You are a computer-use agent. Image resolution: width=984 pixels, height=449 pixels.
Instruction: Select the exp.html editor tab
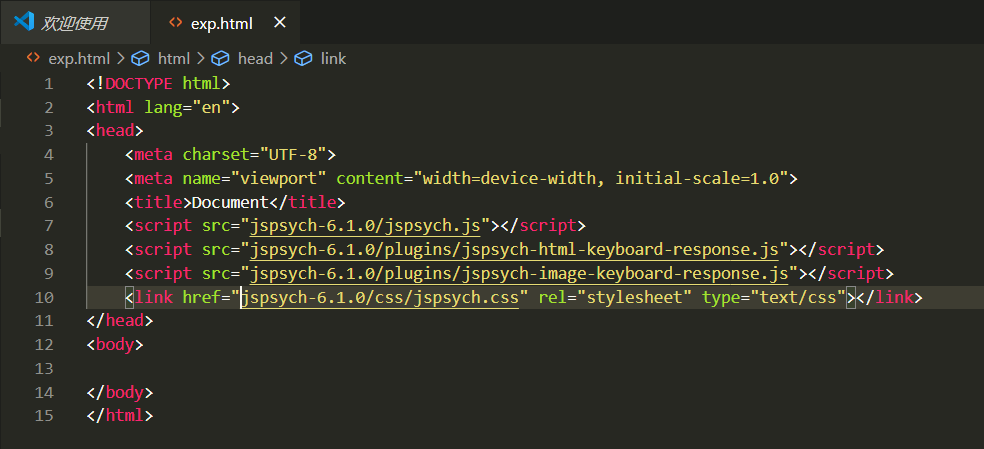coord(222,22)
